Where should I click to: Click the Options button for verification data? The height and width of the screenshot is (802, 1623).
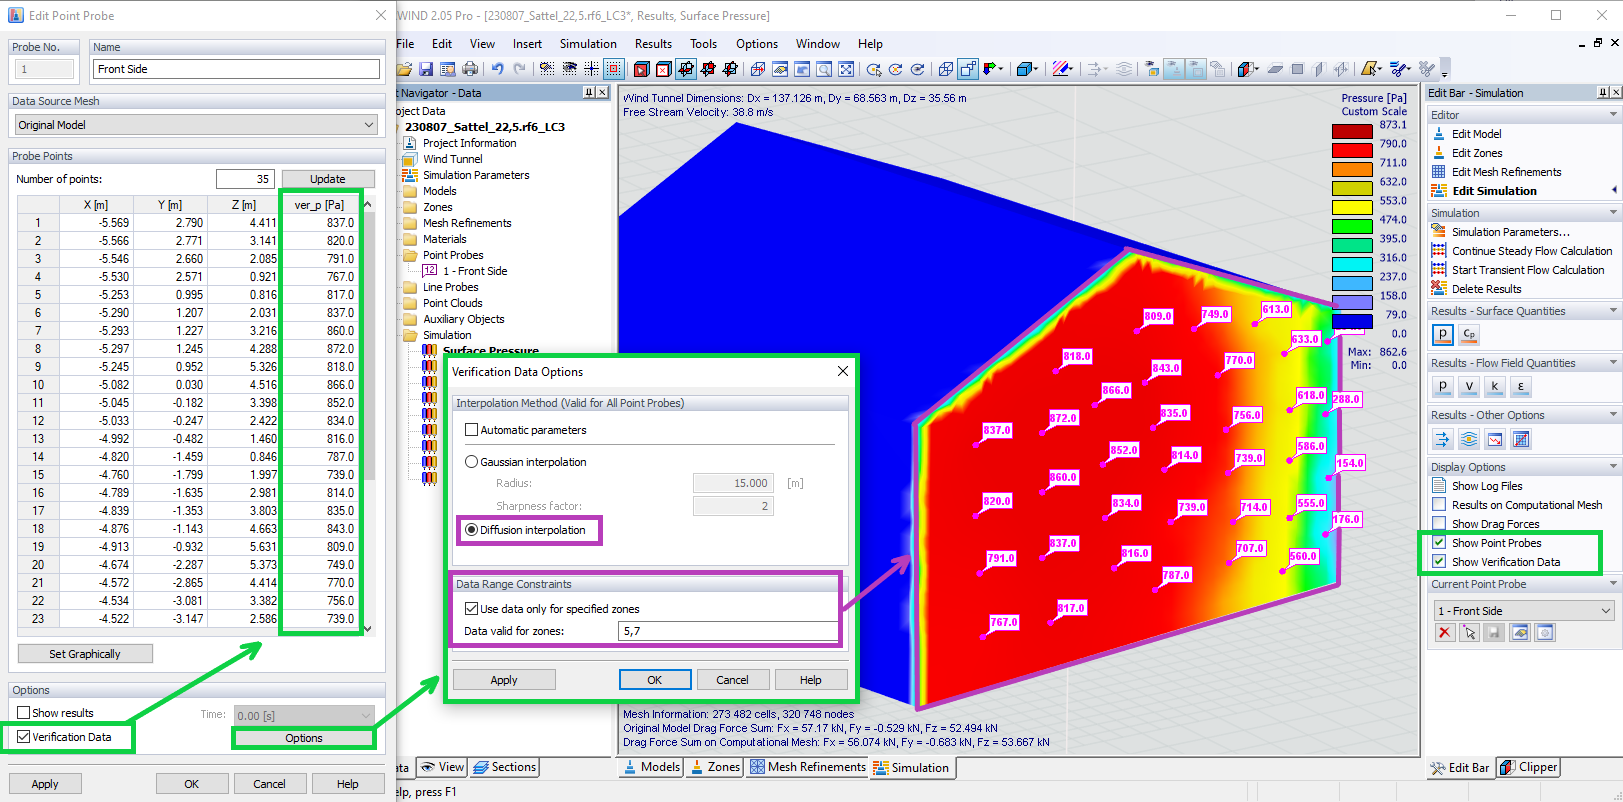(x=304, y=738)
